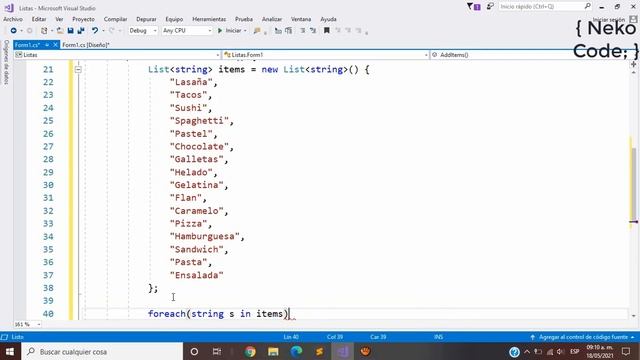The image size is (640, 360).
Task: Click the account avatar icon beside Iniciar sesión
Action: pyautogui.click(x=633, y=19)
